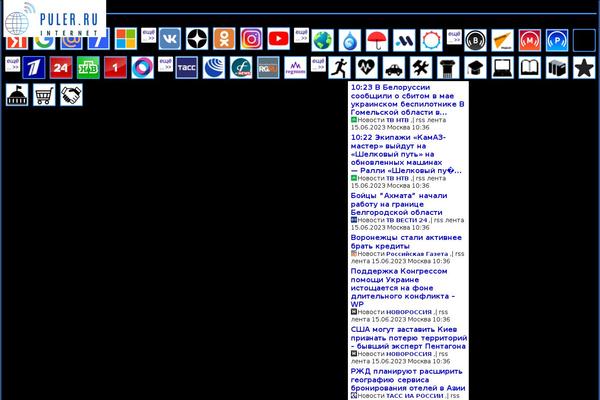
Task: Open the crossed tools icon
Action: coord(421,68)
